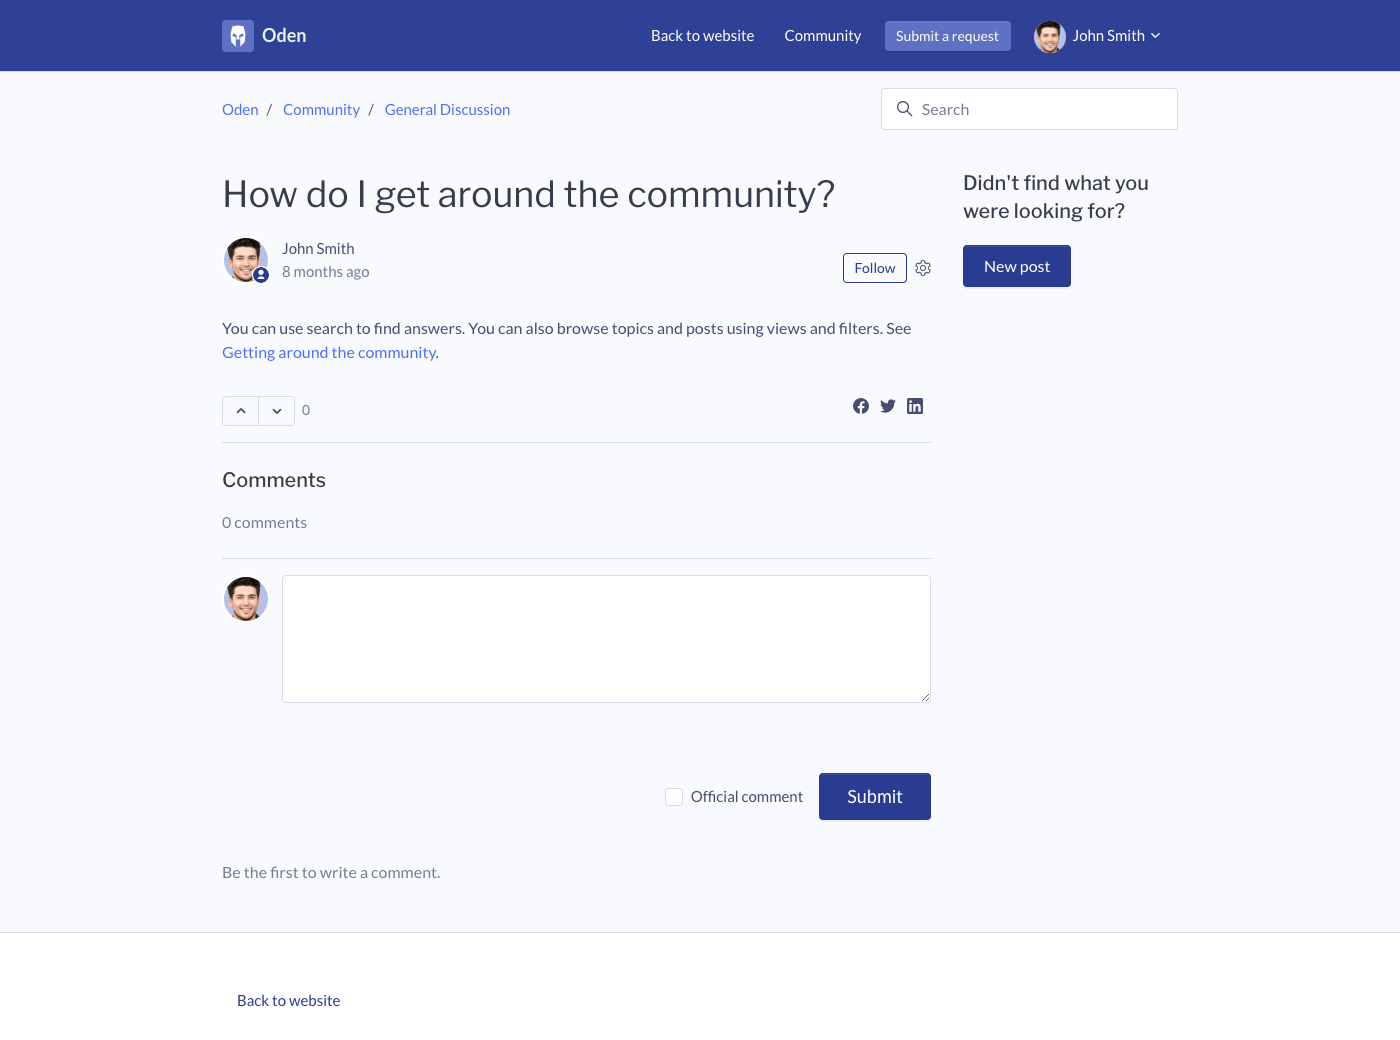Go to Back to website in header
The height and width of the screenshot is (1040, 1400).
pos(702,36)
